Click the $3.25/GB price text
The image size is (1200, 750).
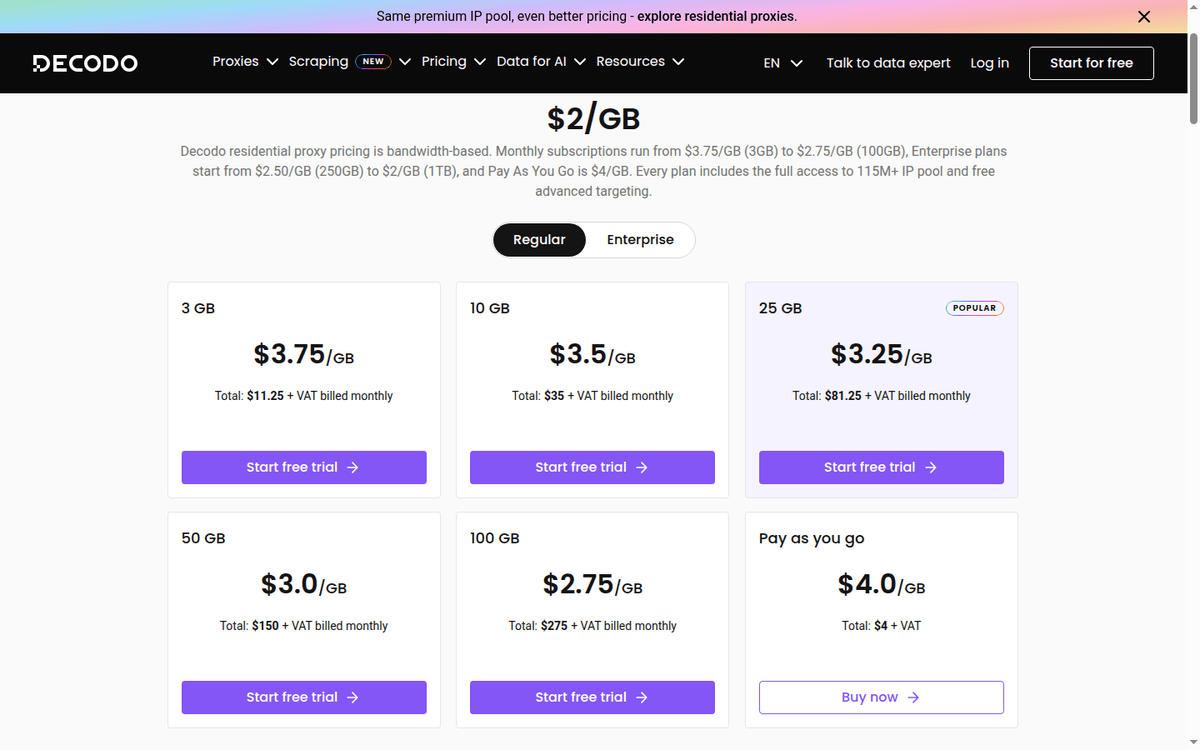click(881, 355)
